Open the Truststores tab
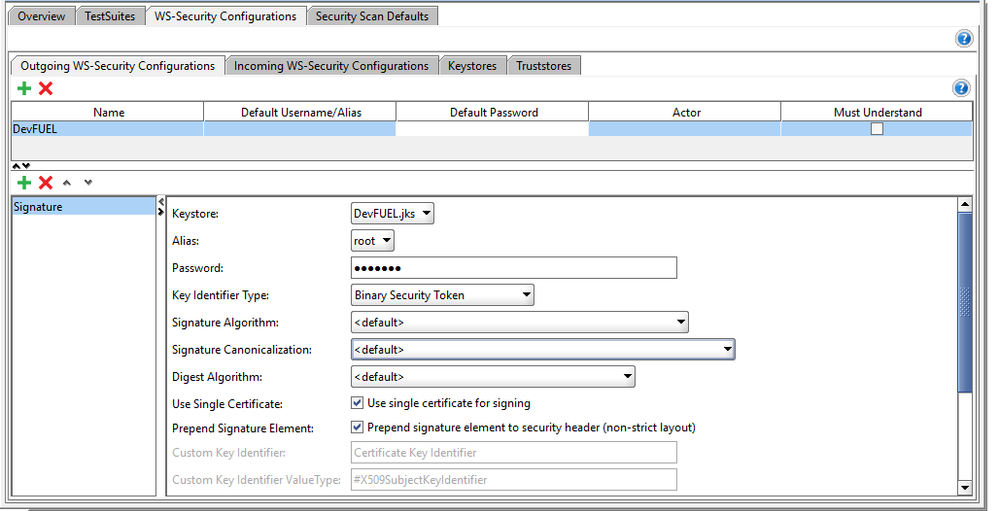 544,66
